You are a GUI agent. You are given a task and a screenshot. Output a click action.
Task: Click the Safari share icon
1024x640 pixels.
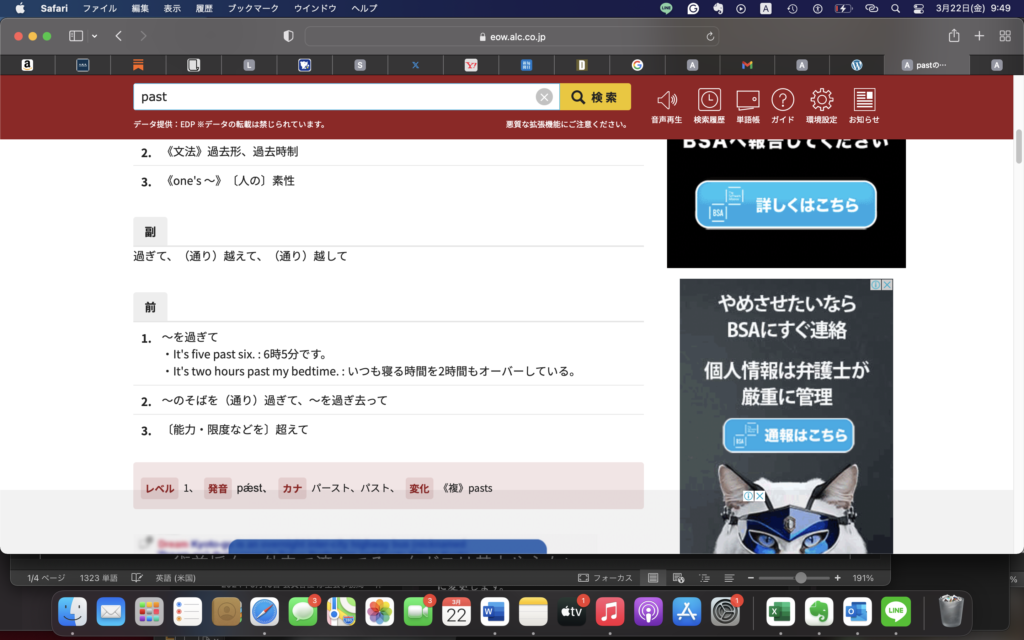click(954, 36)
